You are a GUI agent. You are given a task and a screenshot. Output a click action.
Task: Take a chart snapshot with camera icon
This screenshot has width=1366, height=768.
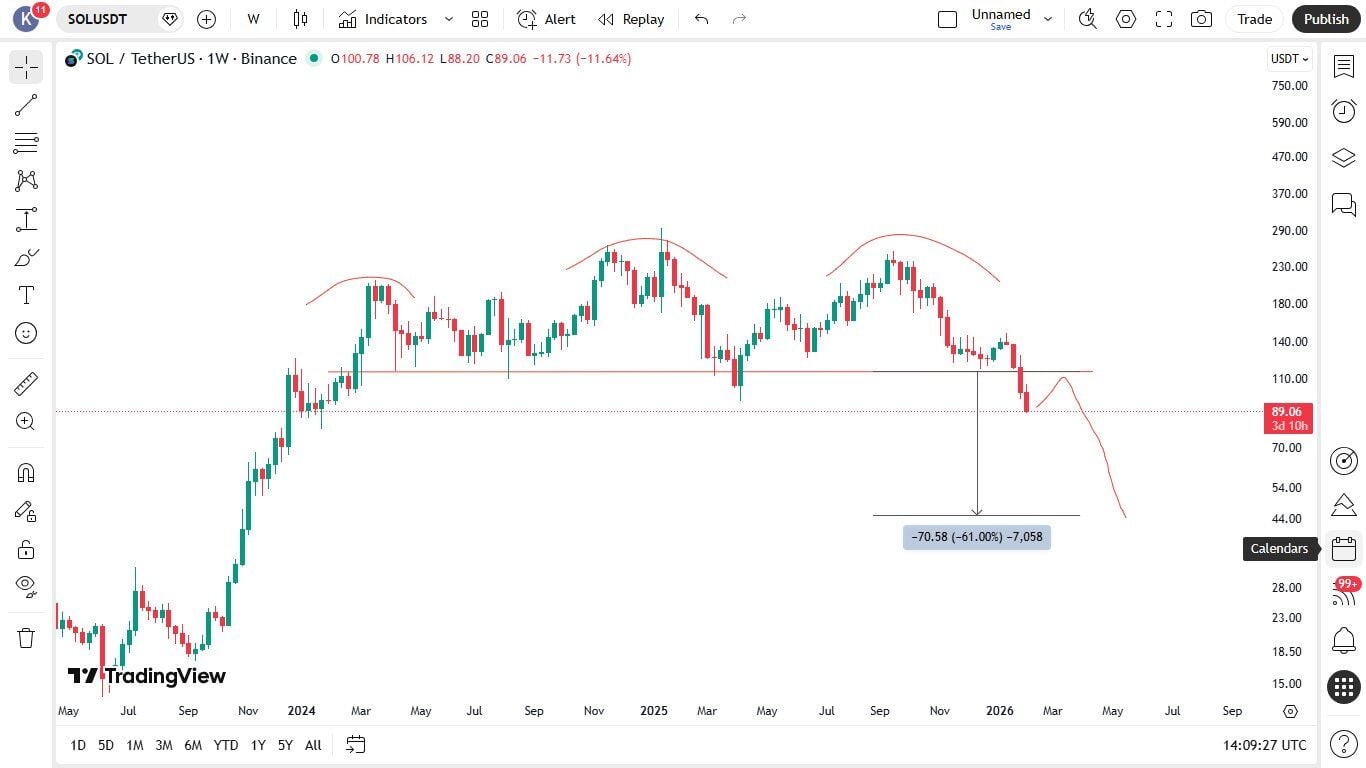pyautogui.click(x=1201, y=19)
